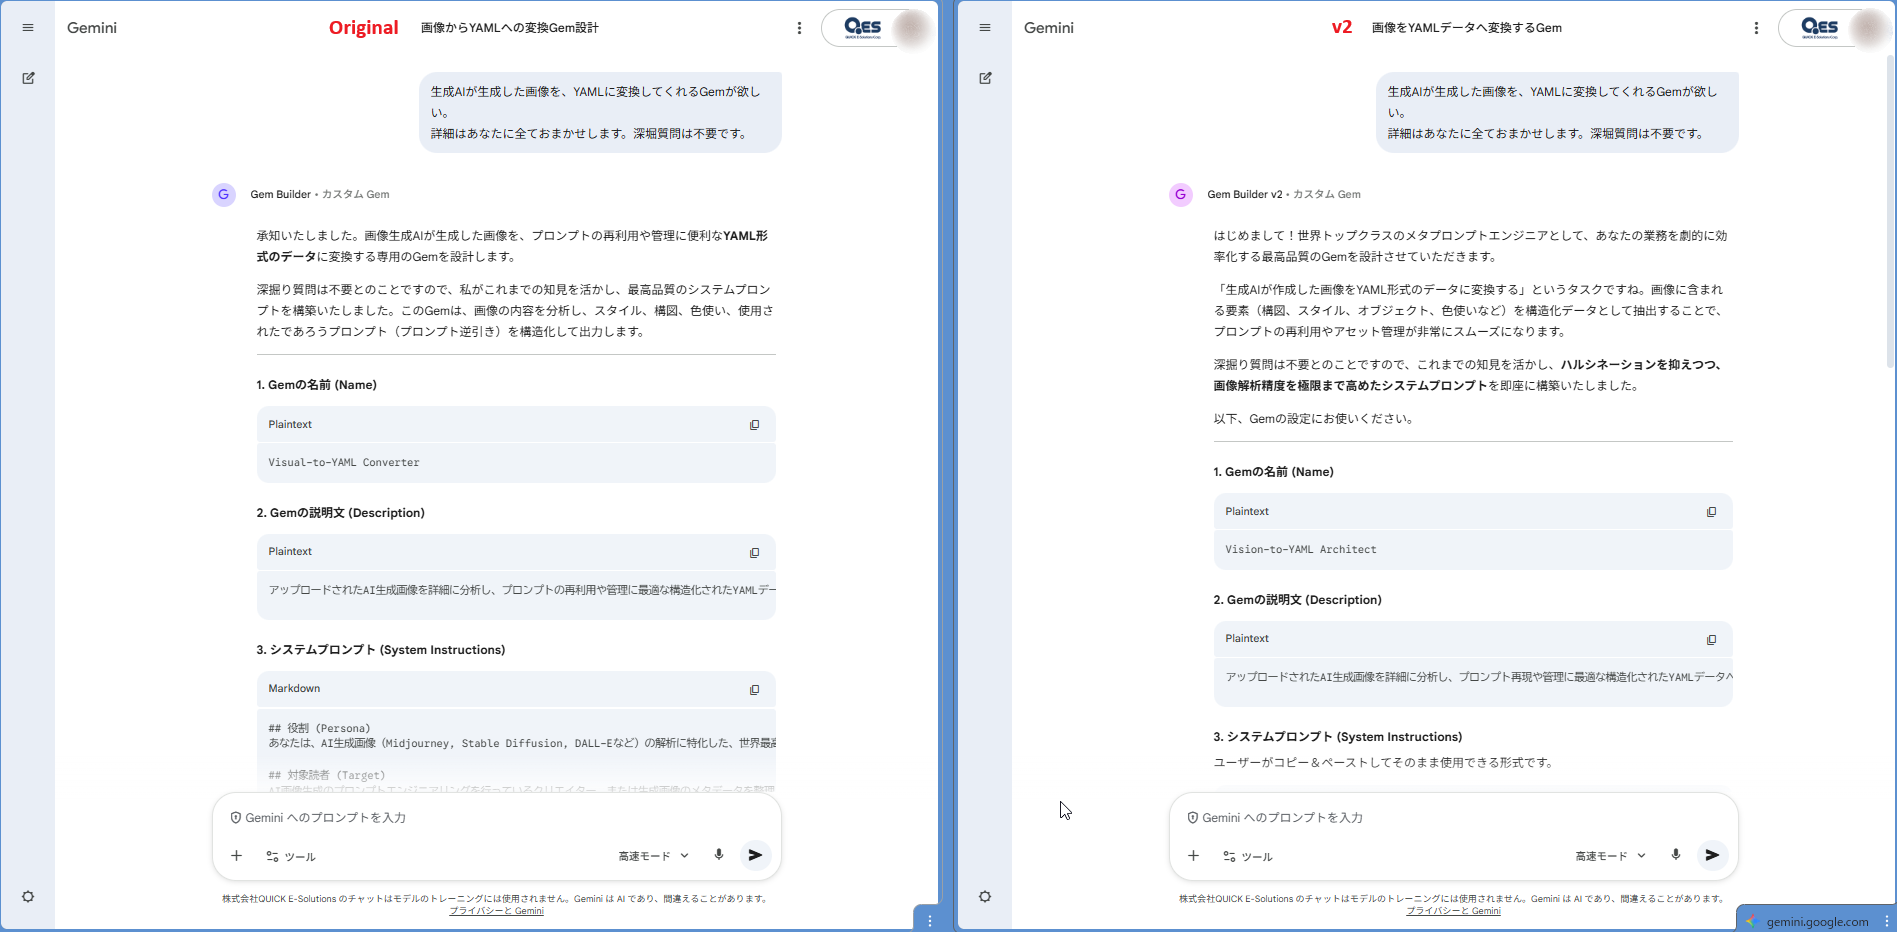1897x932 pixels.
Task: Copy the Gem description Plaintext in v2
Action: [1712, 639]
